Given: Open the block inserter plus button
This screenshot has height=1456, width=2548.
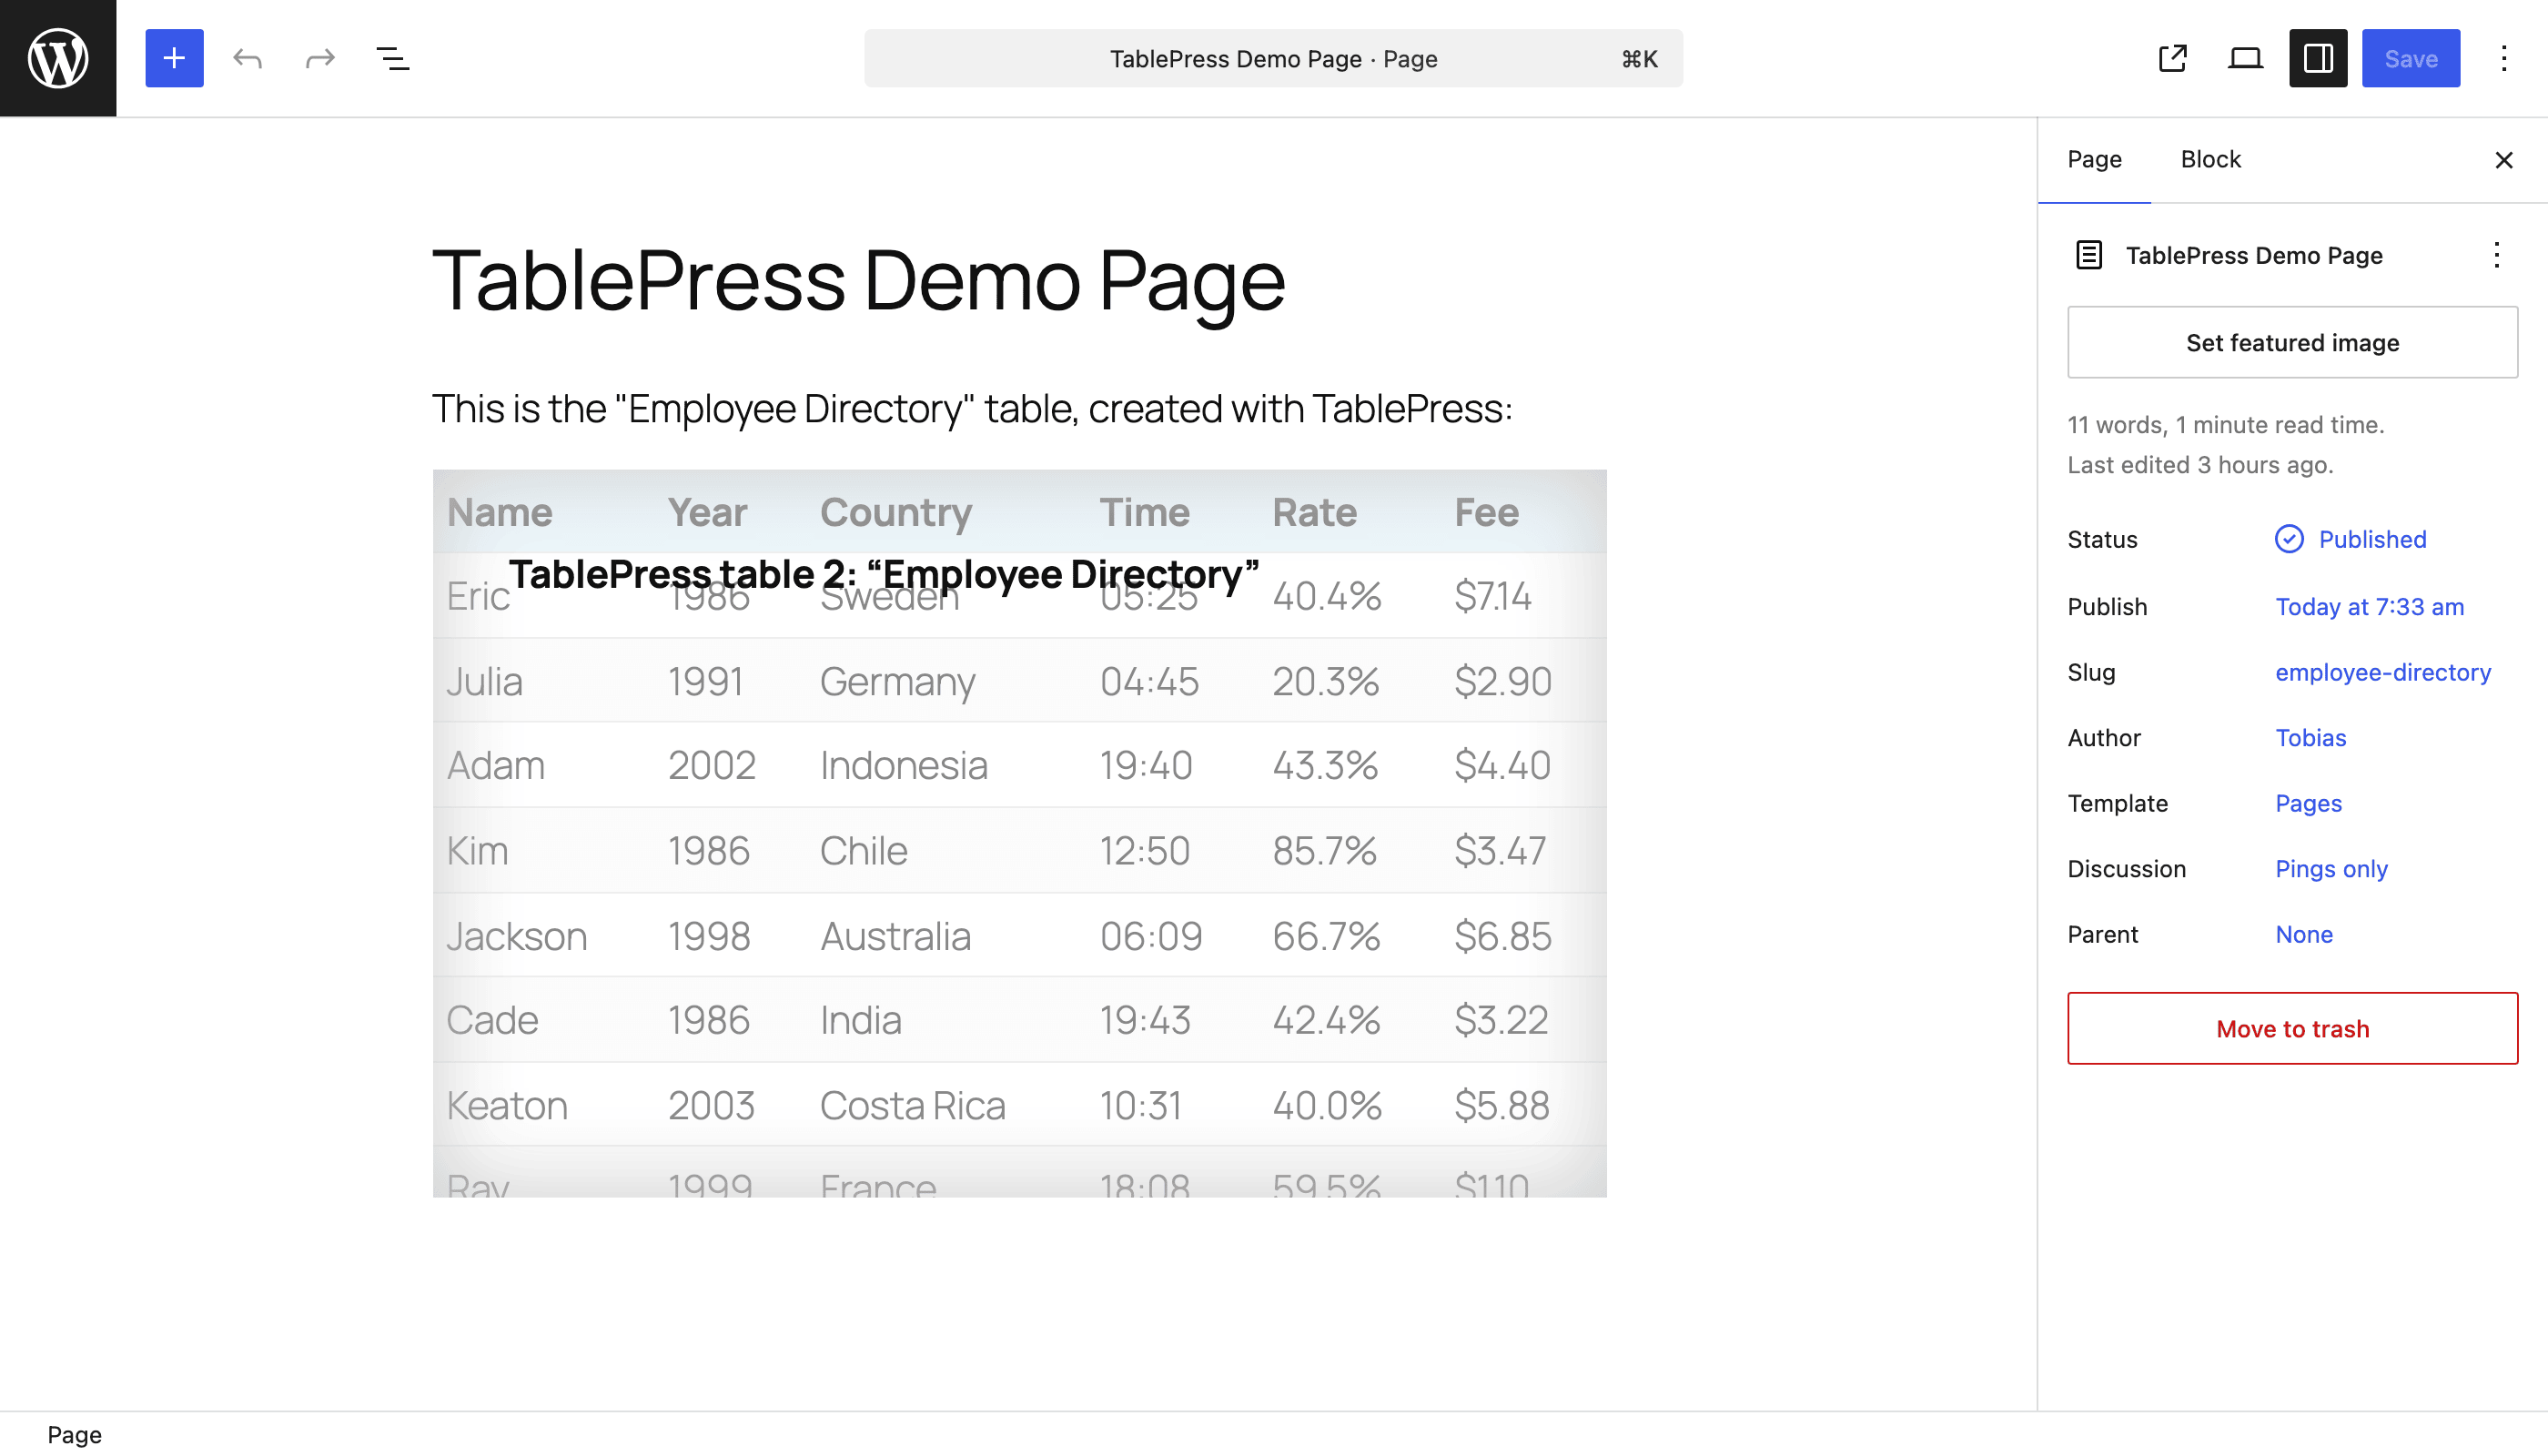Looking at the screenshot, I should [x=174, y=58].
